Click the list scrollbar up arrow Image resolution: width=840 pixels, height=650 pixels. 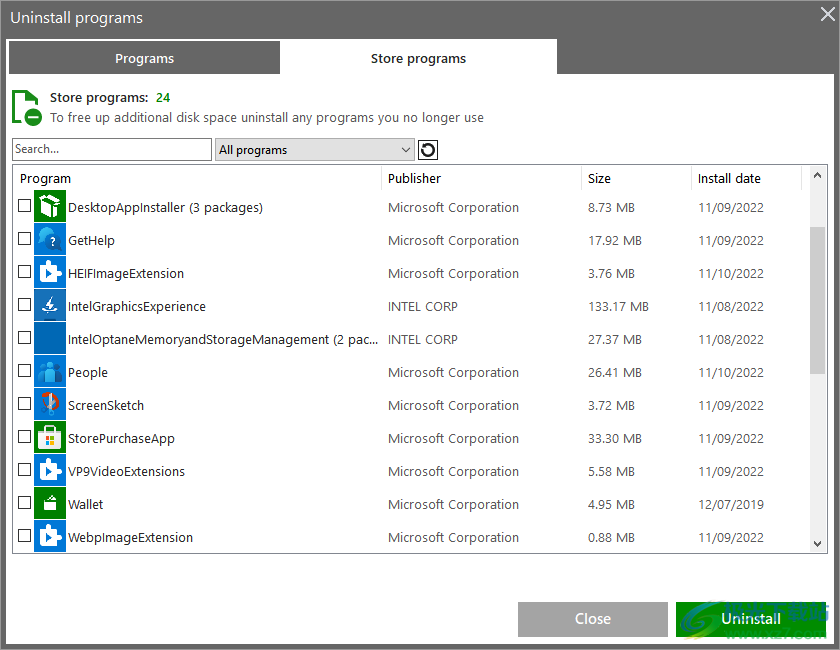(817, 175)
